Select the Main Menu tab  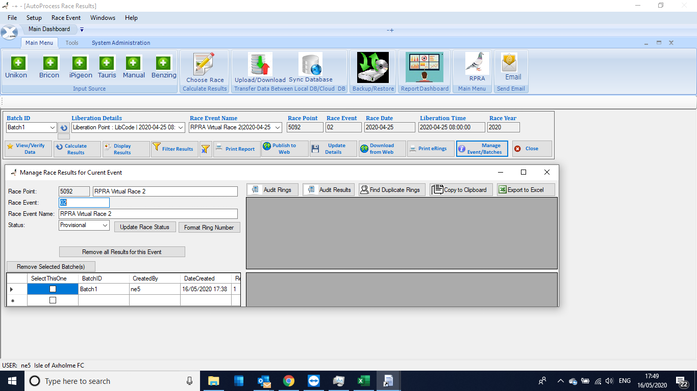coord(39,43)
